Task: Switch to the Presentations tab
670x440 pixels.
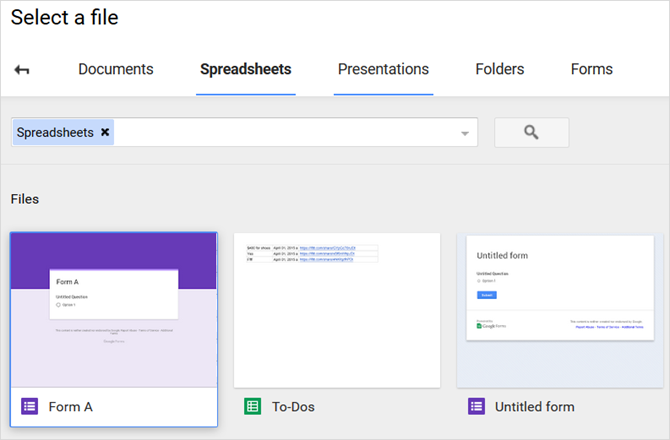Action: [x=383, y=69]
